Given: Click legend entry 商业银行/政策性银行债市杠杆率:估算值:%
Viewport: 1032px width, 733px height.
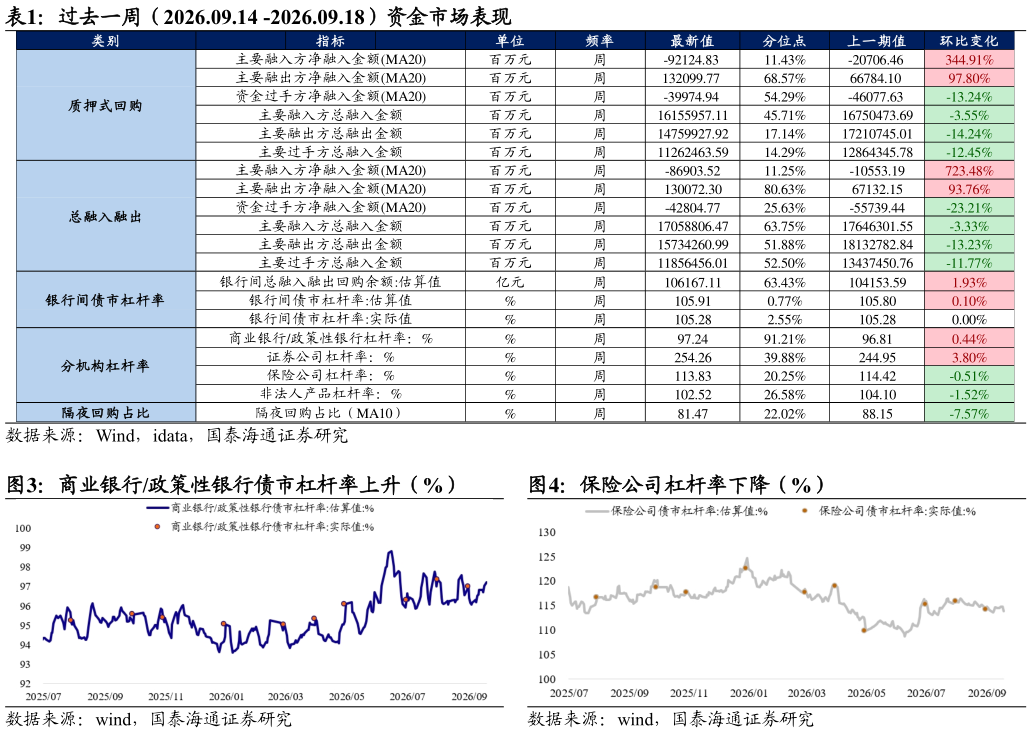Looking at the screenshot, I should [261, 508].
